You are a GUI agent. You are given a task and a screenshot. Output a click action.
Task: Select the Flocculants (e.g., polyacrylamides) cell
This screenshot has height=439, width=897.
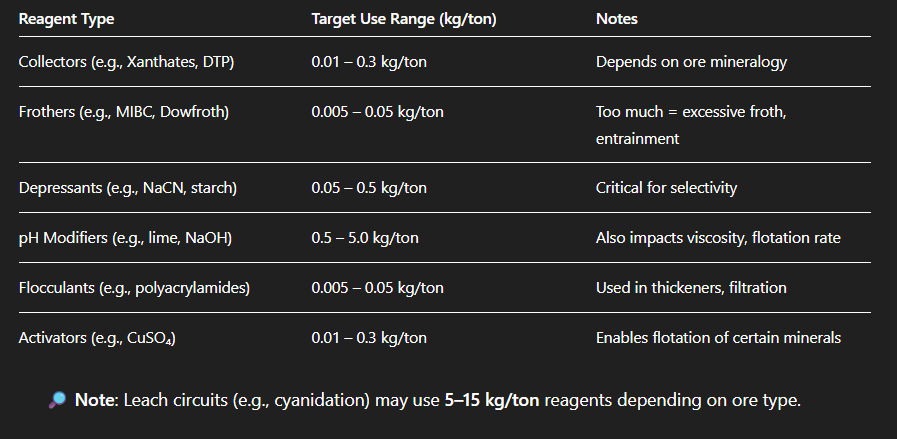(x=134, y=288)
